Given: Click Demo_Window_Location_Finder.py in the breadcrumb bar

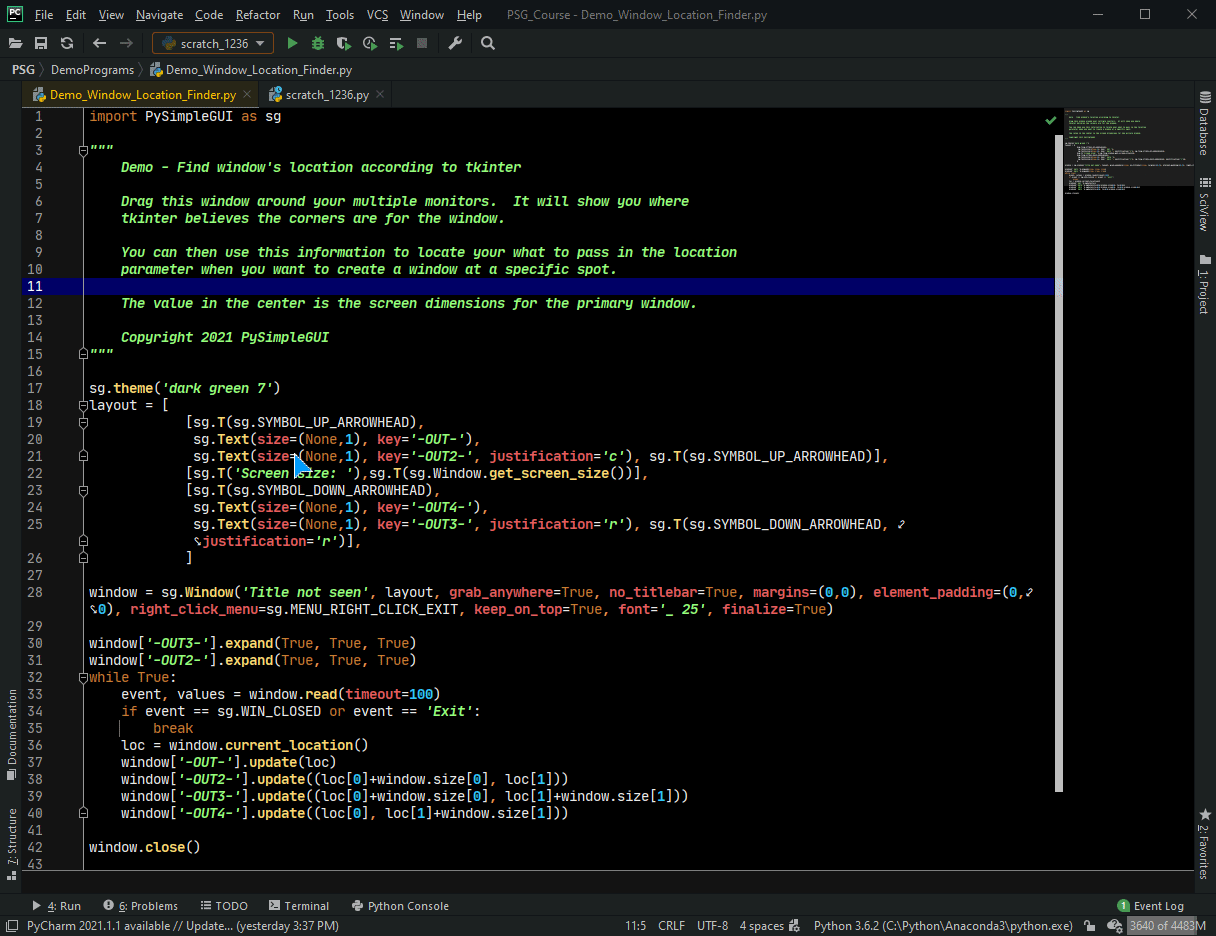Looking at the screenshot, I should (251, 70).
